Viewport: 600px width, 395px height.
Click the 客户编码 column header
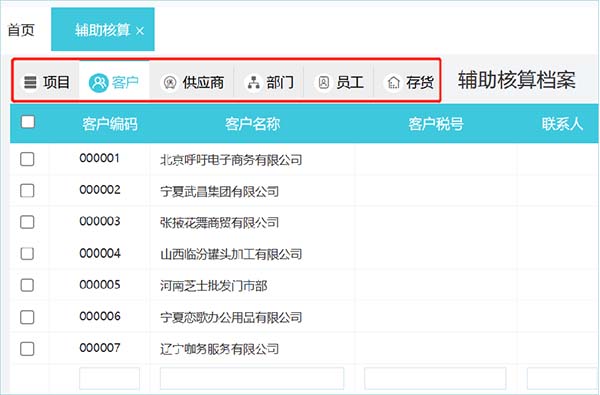pos(110,124)
